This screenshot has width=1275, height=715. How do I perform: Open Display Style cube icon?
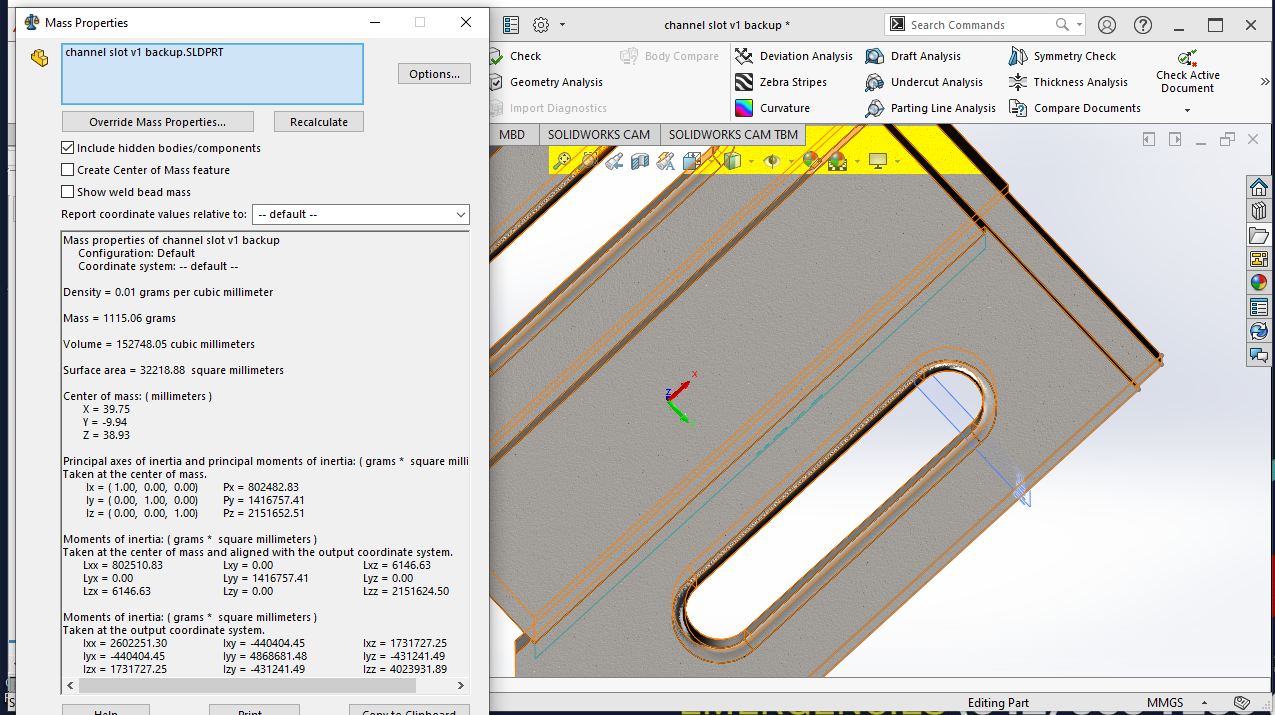(731, 160)
